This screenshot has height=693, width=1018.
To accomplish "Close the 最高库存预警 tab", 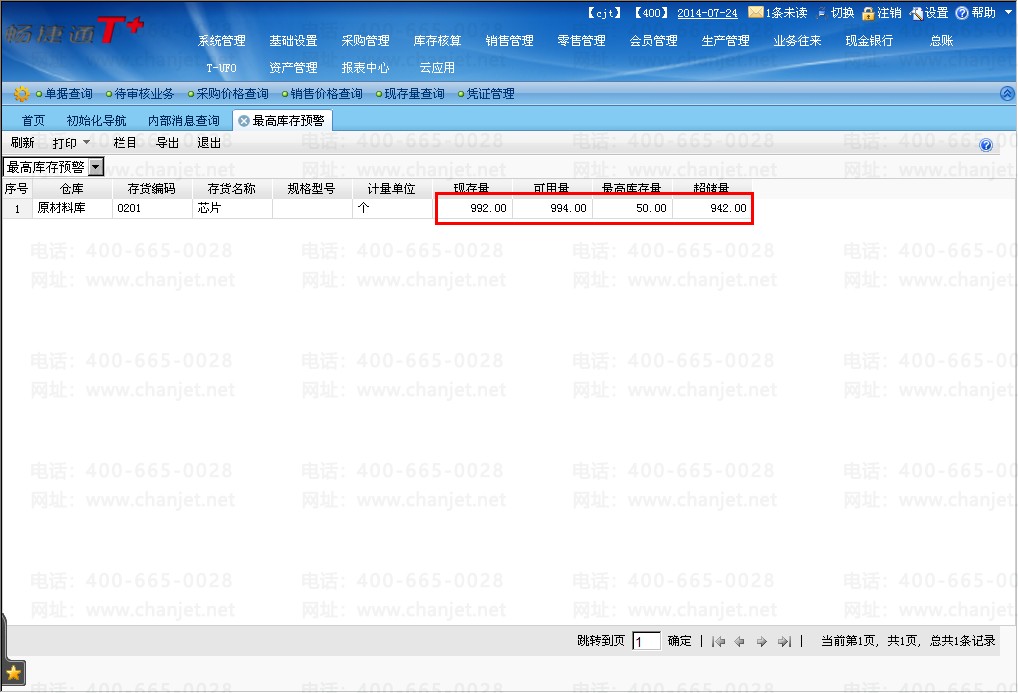I will click(x=244, y=121).
